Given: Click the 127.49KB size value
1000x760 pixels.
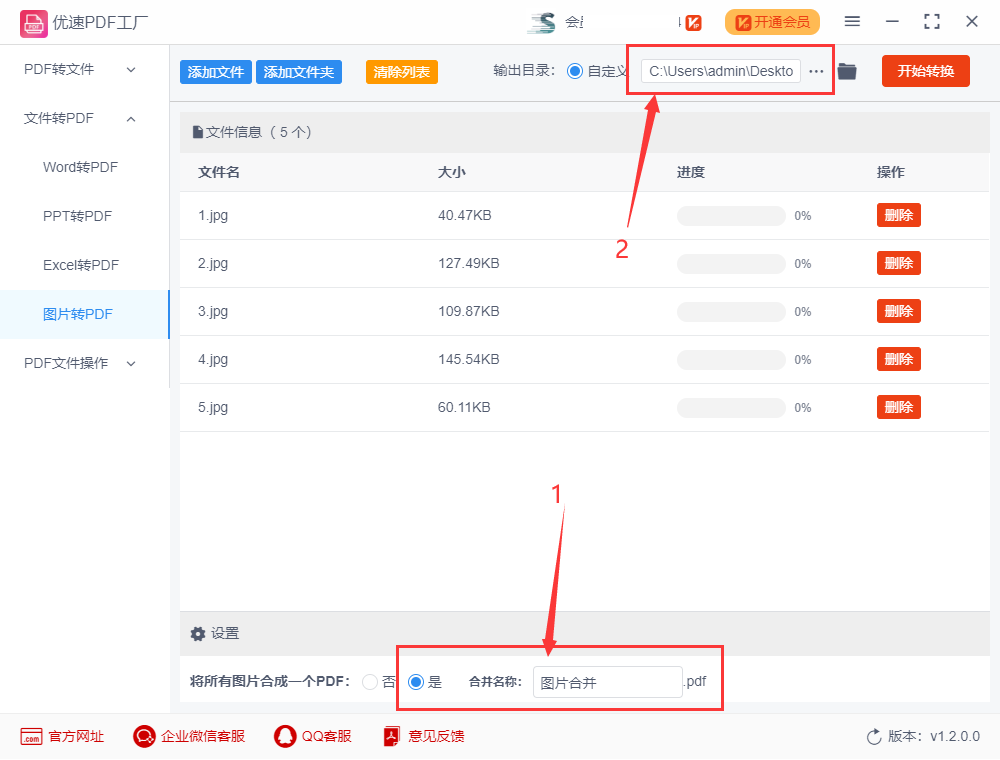Looking at the screenshot, I should (469, 263).
